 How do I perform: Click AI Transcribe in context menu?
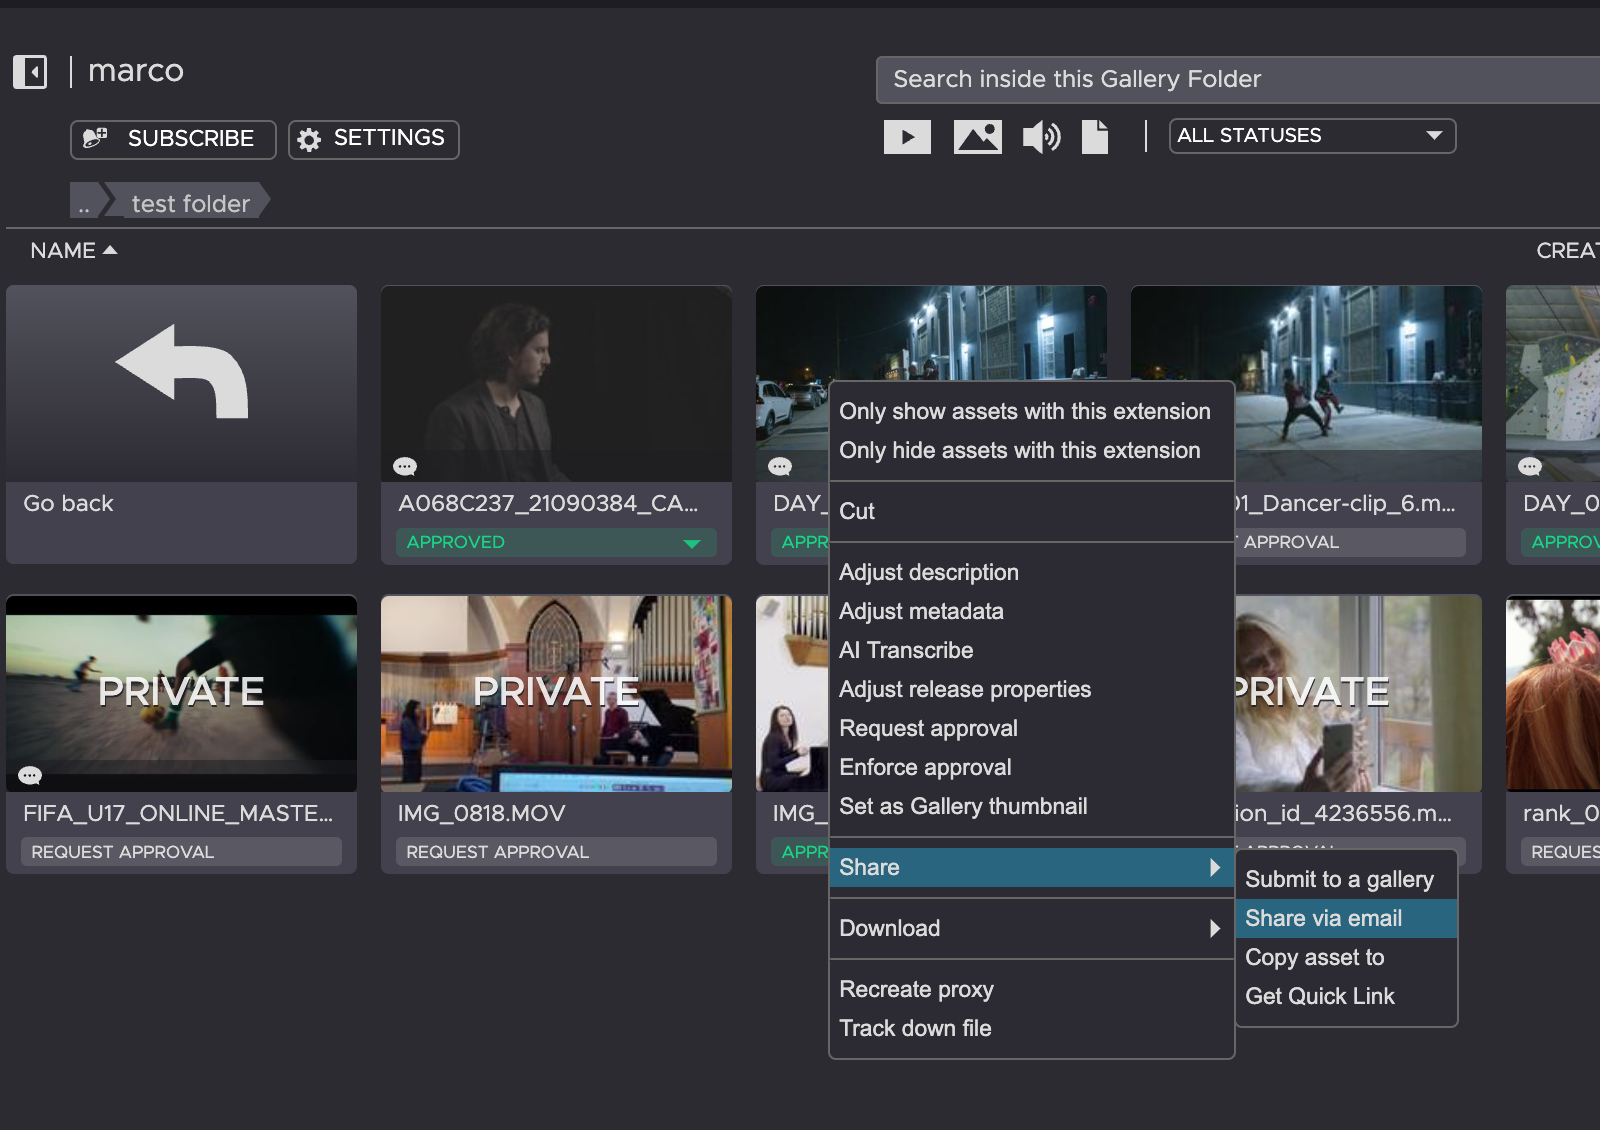pyautogui.click(x=906, y=650)
